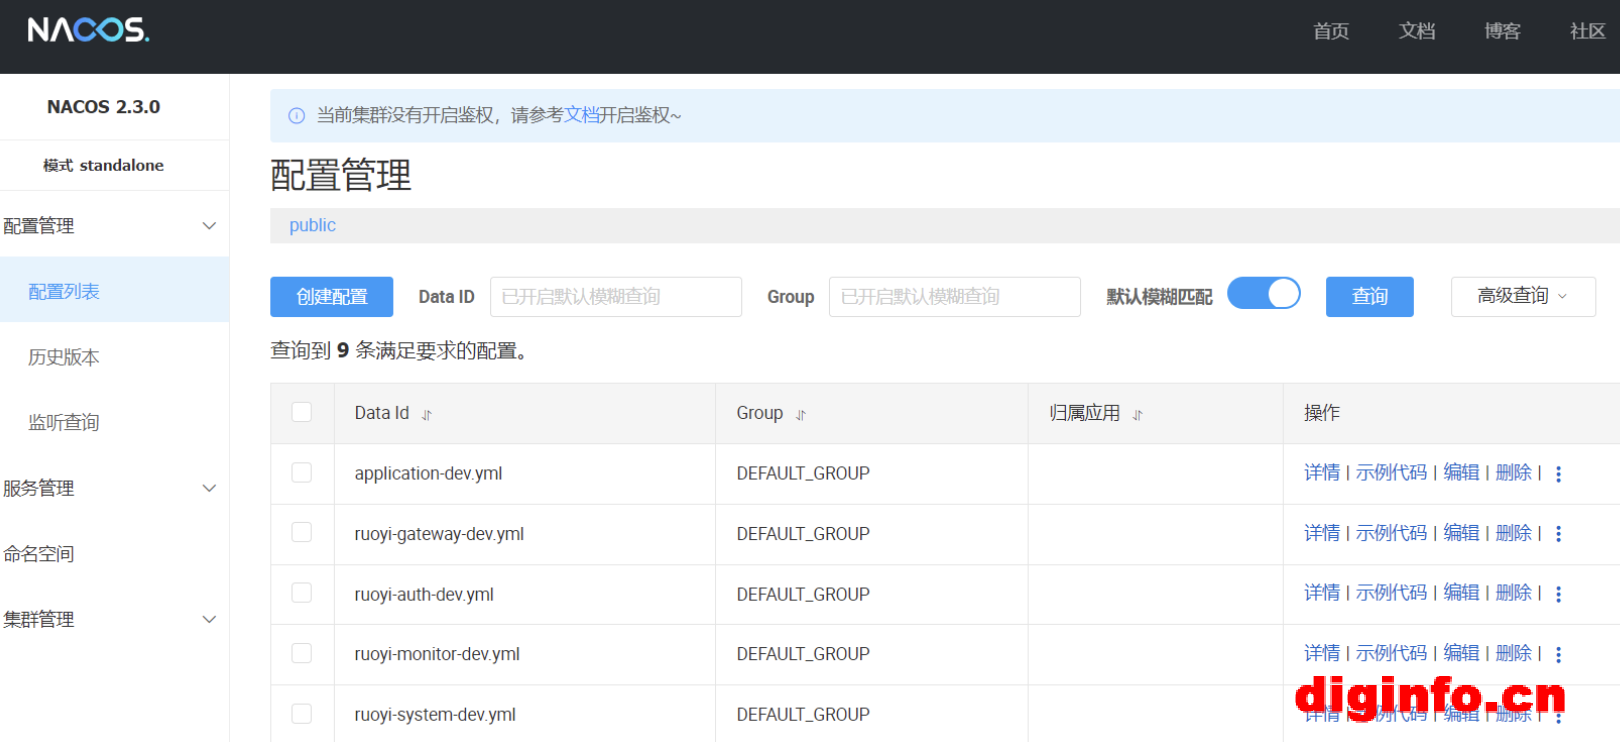
Task: Open 示例代码 for application-dev.yml
Action: (1391, 472)
